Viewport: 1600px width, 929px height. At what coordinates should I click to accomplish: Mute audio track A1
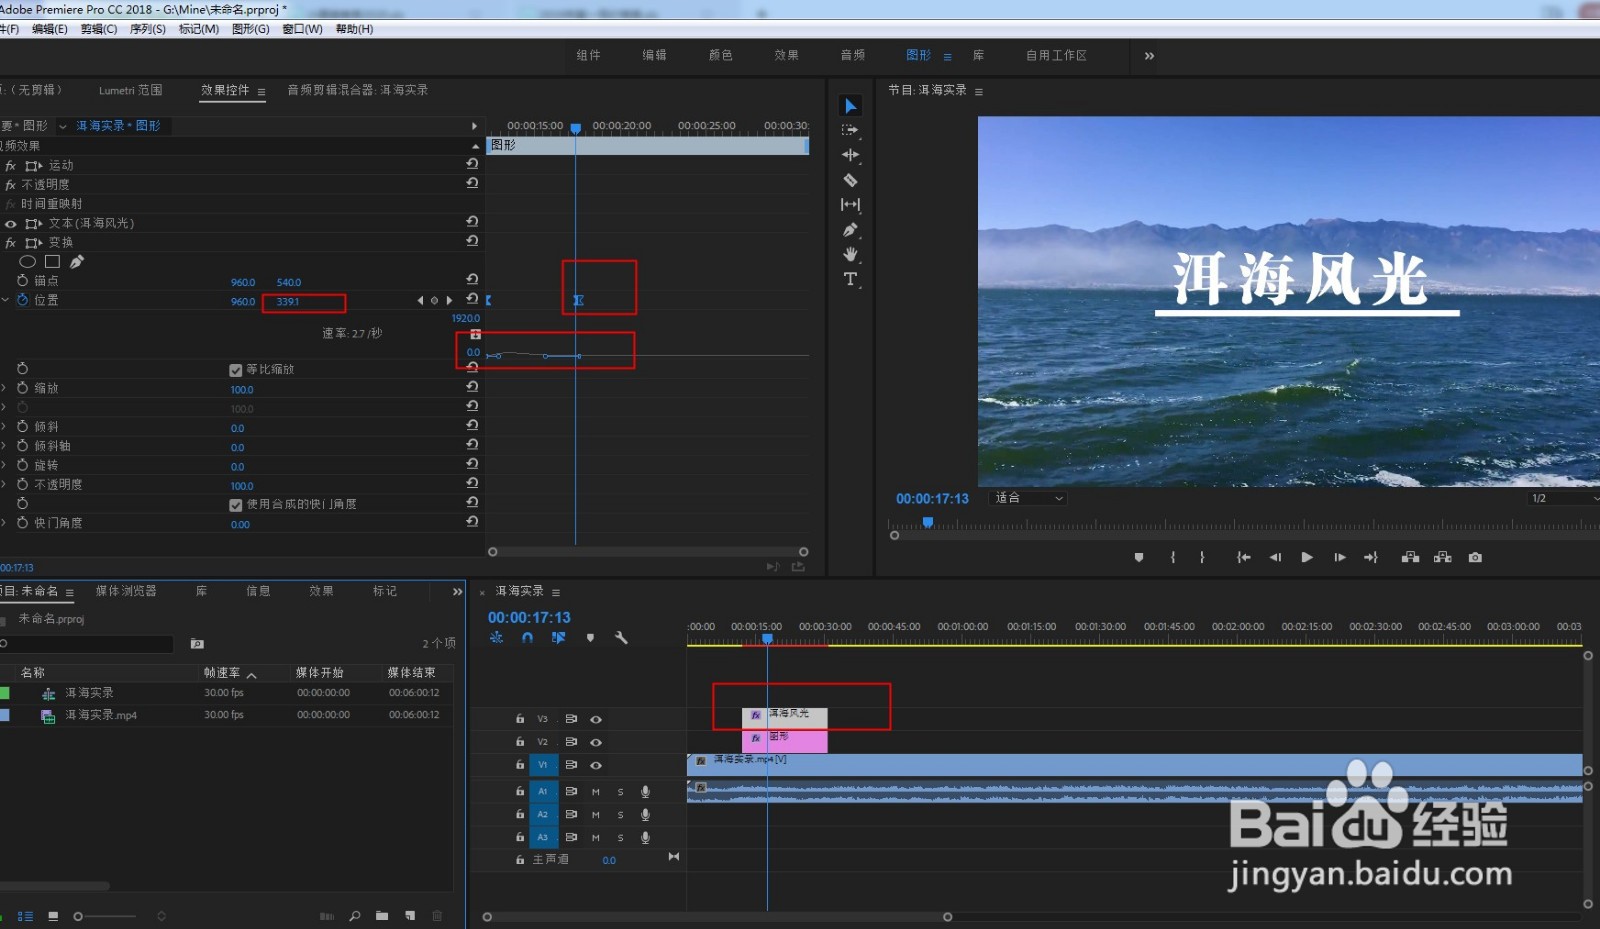coord(596,791)
